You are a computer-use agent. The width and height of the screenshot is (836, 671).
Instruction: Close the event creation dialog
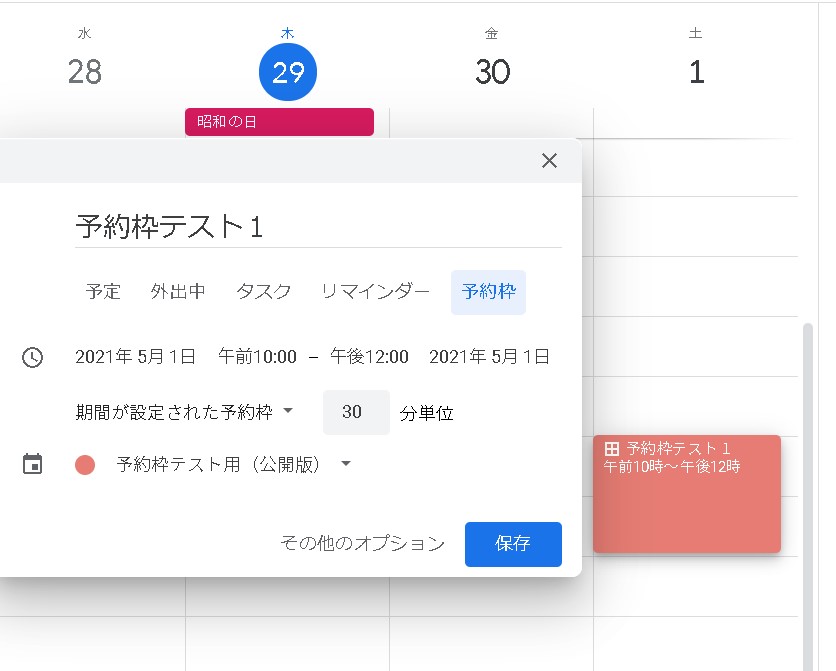[549, 161]
